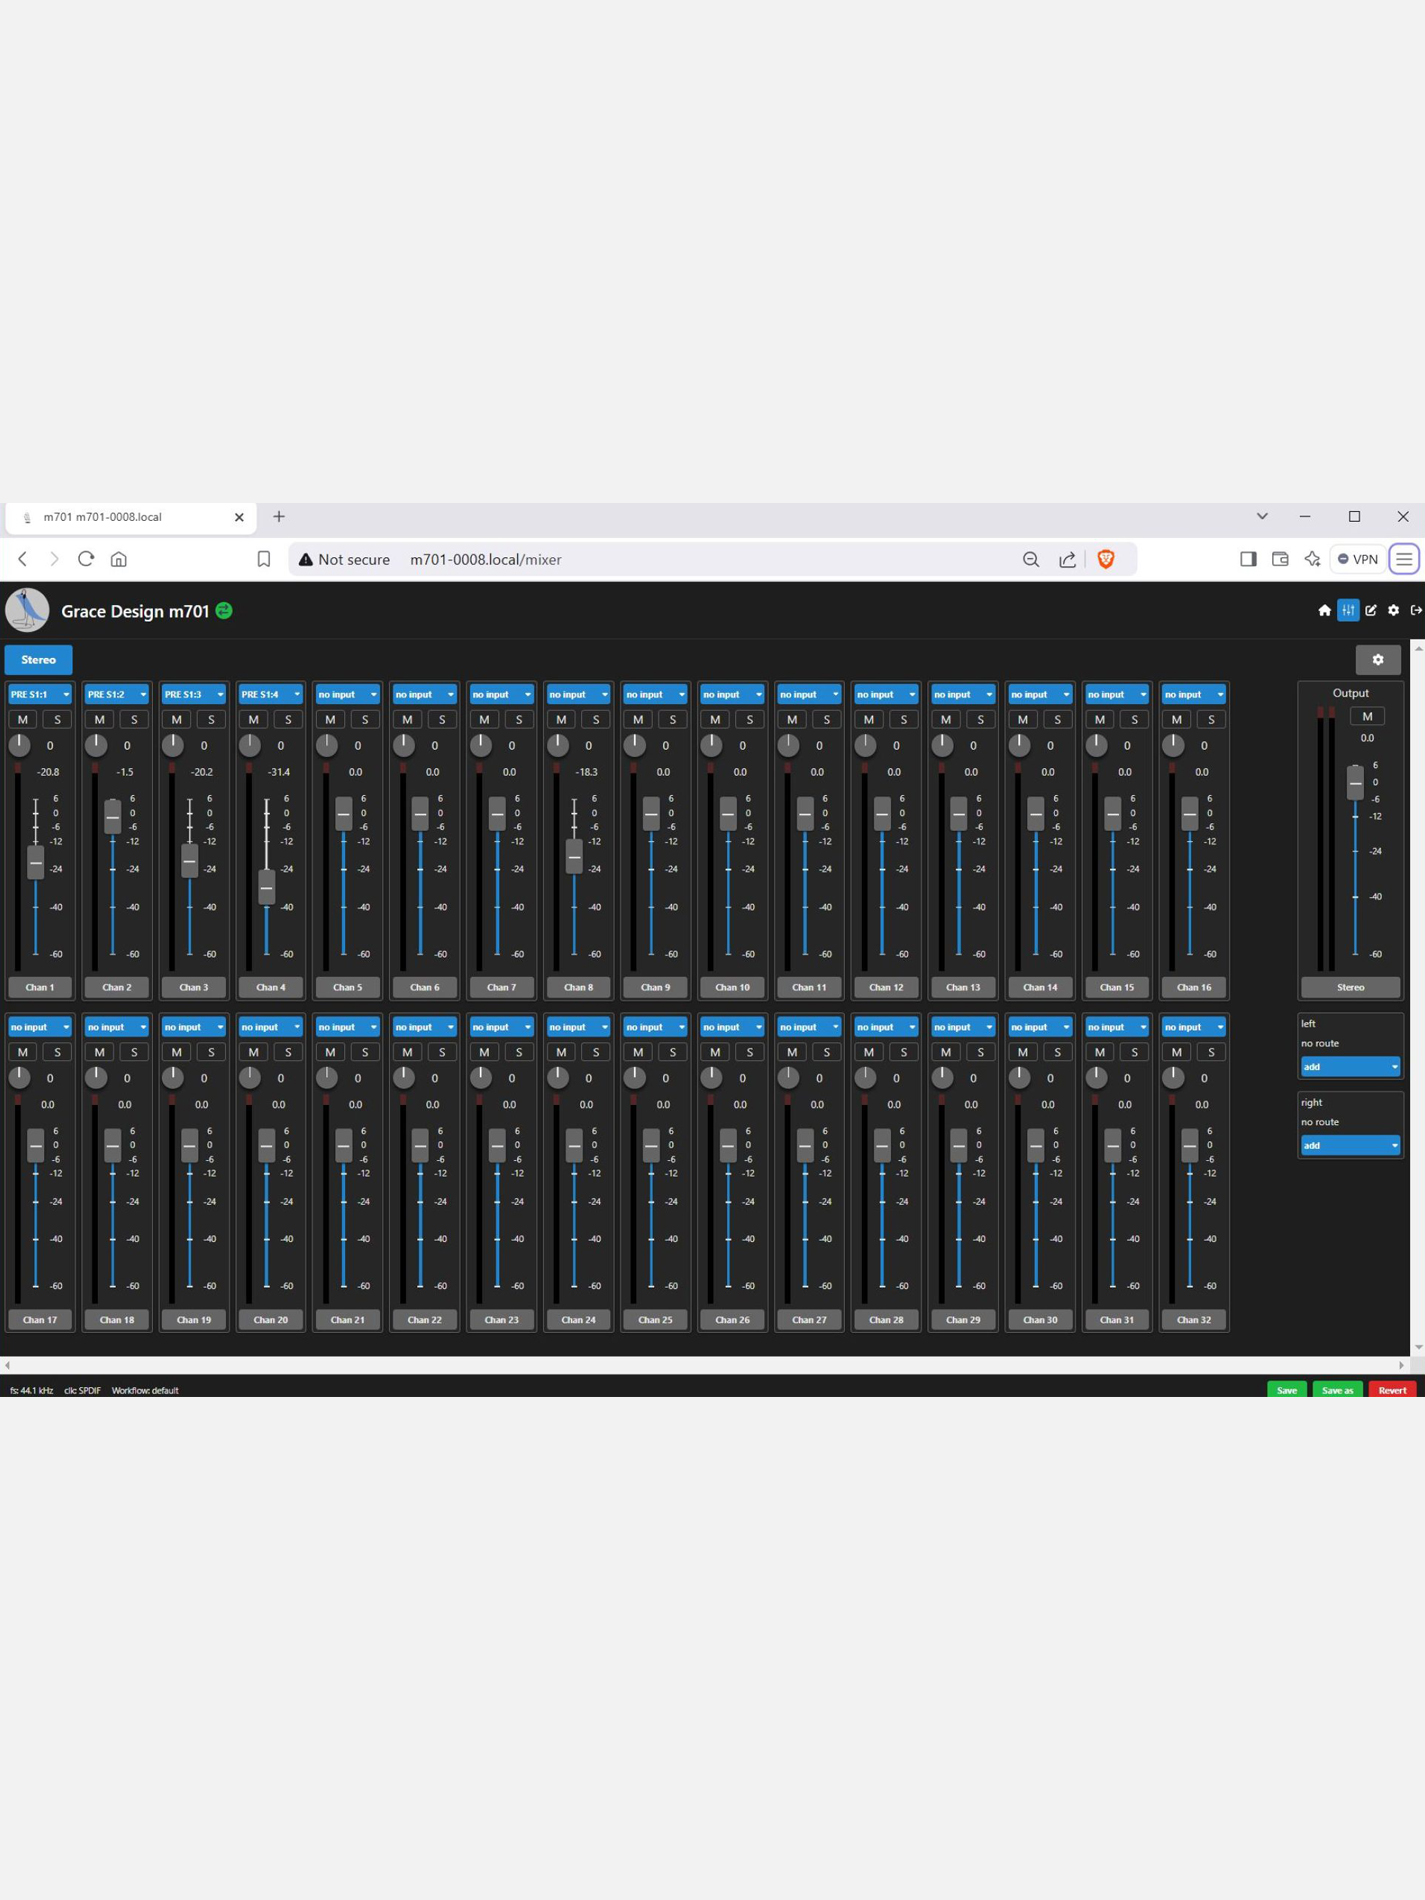Open the left output add route dropdown
This screenshot has height=1900, width=1425.
(1350, 1067)
